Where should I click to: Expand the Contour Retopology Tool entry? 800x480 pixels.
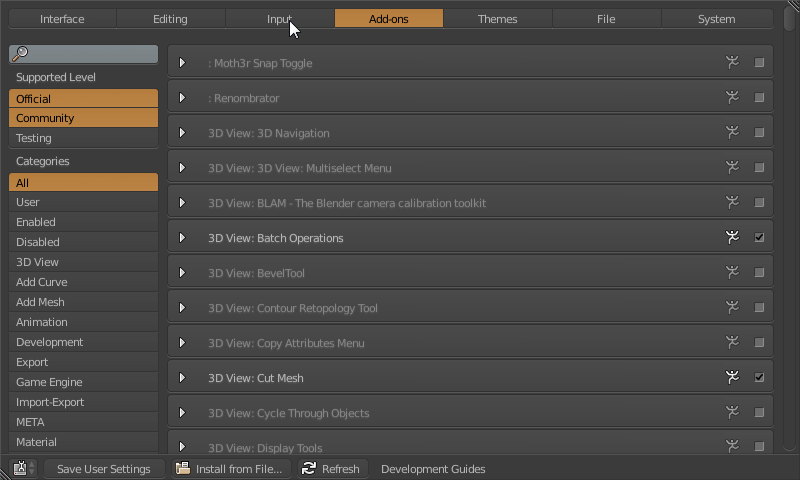pos(182,308)
